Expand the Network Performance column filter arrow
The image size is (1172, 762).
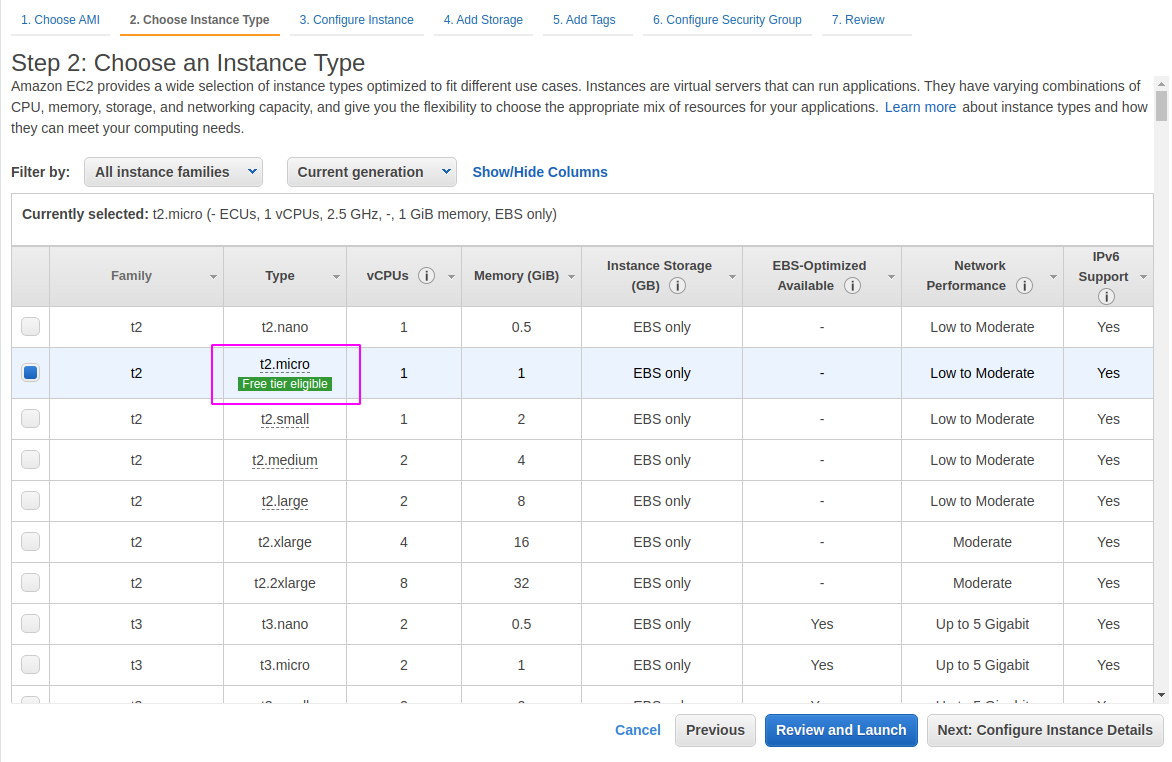tap(1052, 277)
